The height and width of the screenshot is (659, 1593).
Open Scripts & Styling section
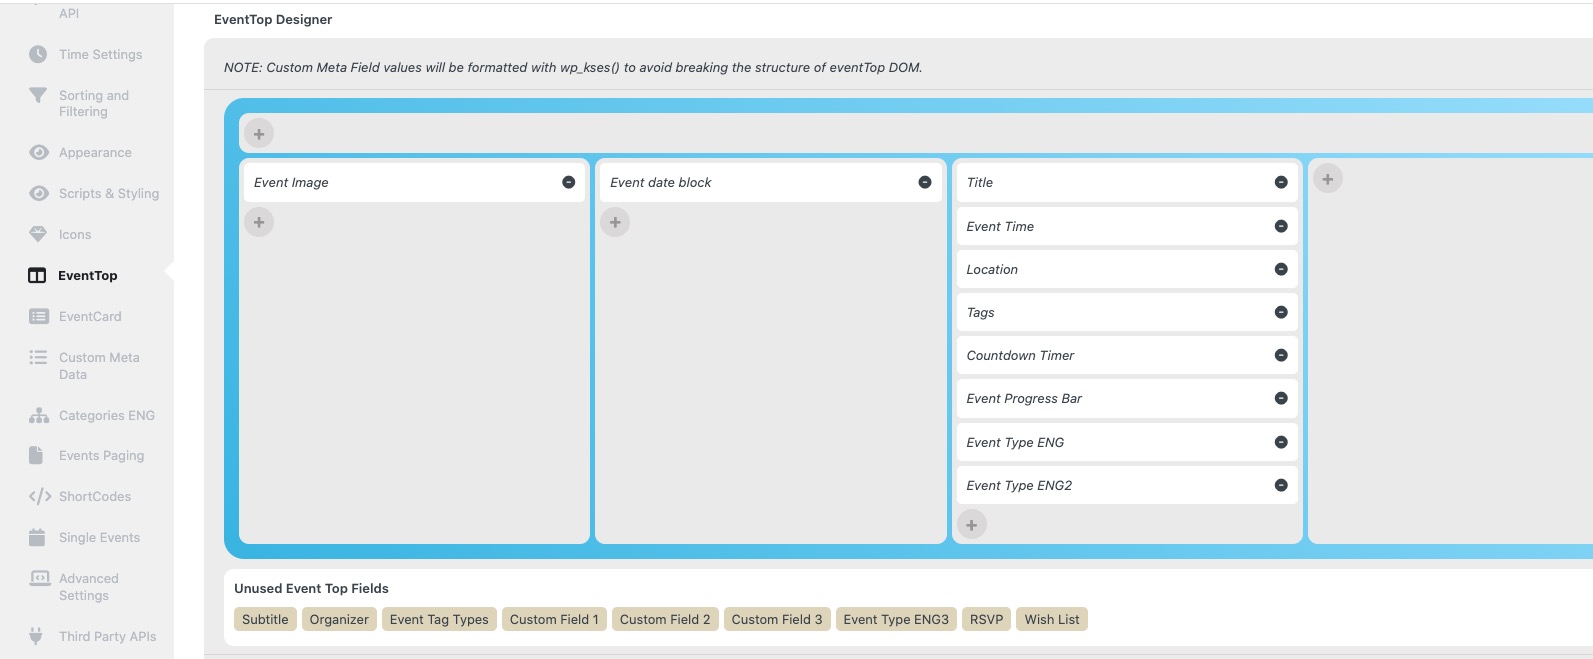coord(109,193)
